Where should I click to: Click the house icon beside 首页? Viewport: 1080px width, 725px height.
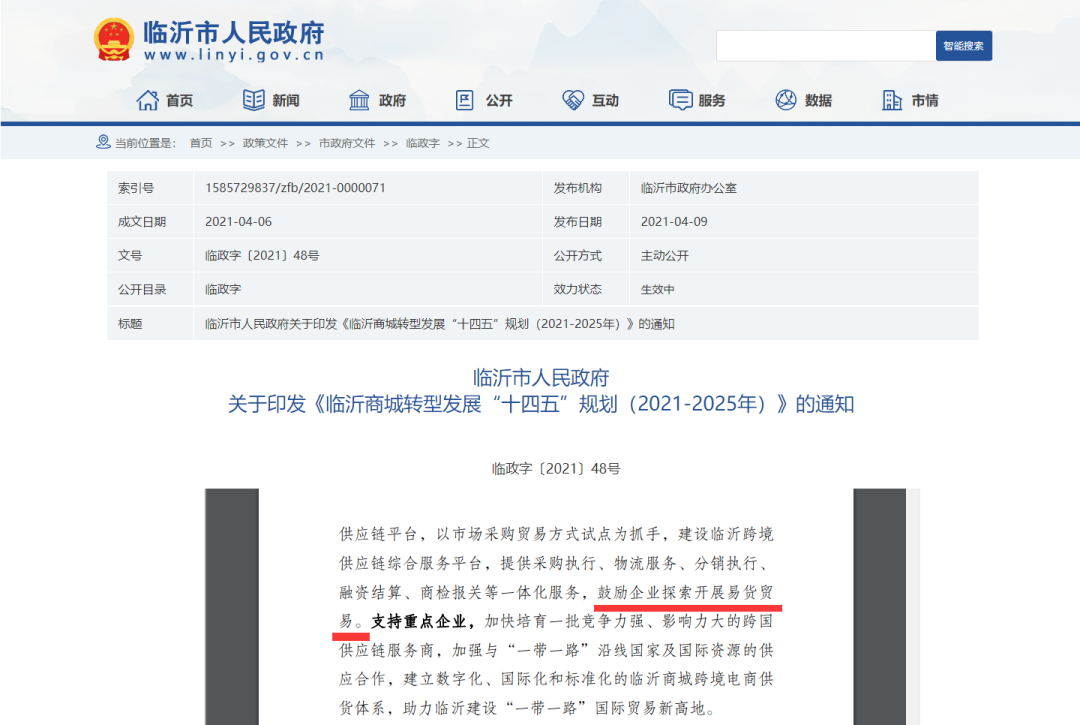click(148, 100)
